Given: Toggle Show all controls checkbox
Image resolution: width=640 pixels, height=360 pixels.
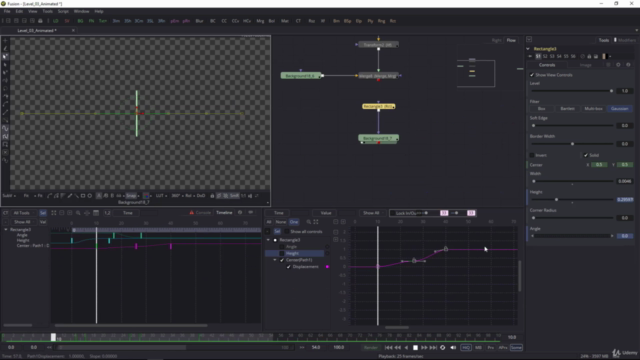Looking at the screenshot, I should (287, 231).
